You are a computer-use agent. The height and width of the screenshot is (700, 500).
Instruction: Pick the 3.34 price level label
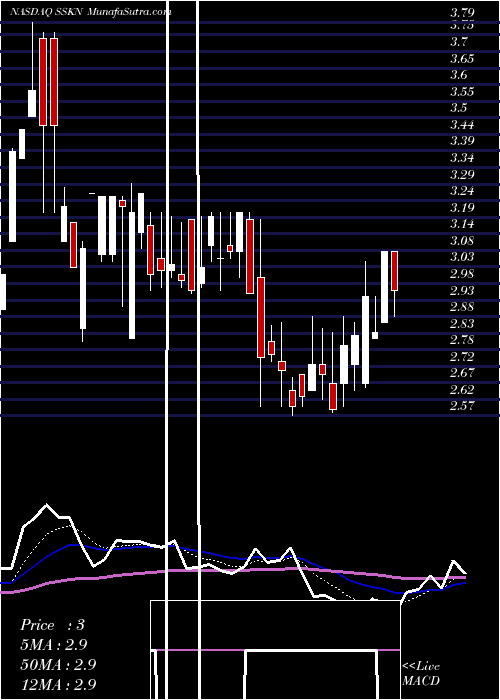point(462,158)
